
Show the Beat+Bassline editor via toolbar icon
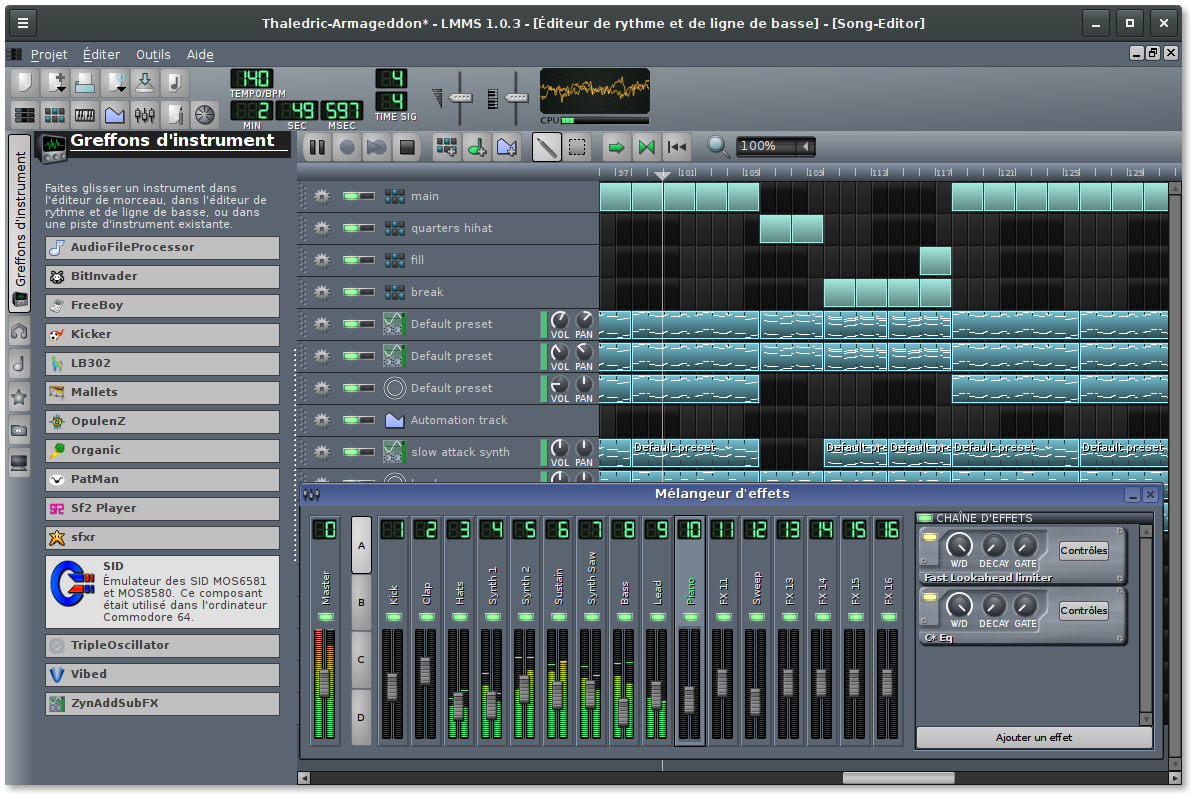pyautogui.click(x=55, y=115)
